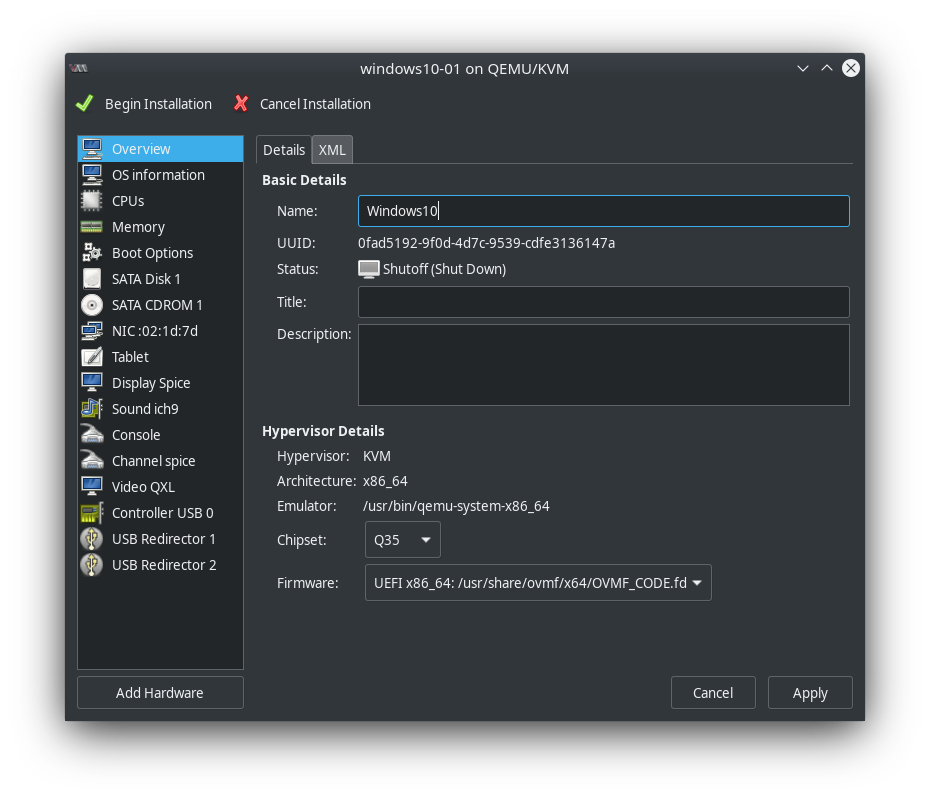This screenshot has height=798, width=930.
Task: Open the Chipset Q35 dropdown
Action: point(403,540)
